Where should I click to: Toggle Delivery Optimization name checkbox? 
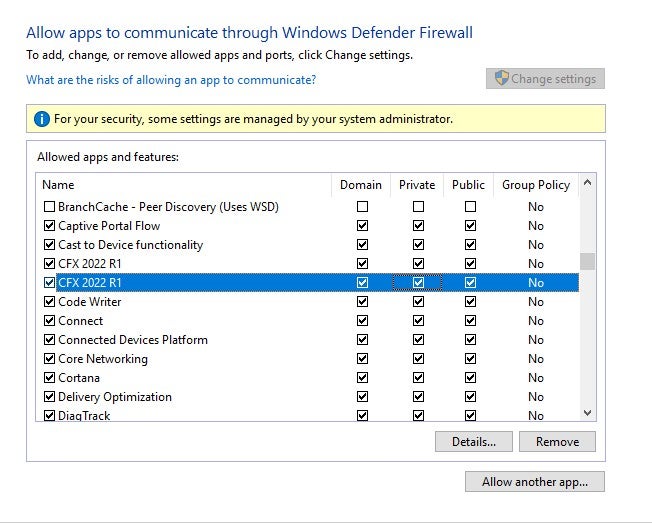[49, 397]
